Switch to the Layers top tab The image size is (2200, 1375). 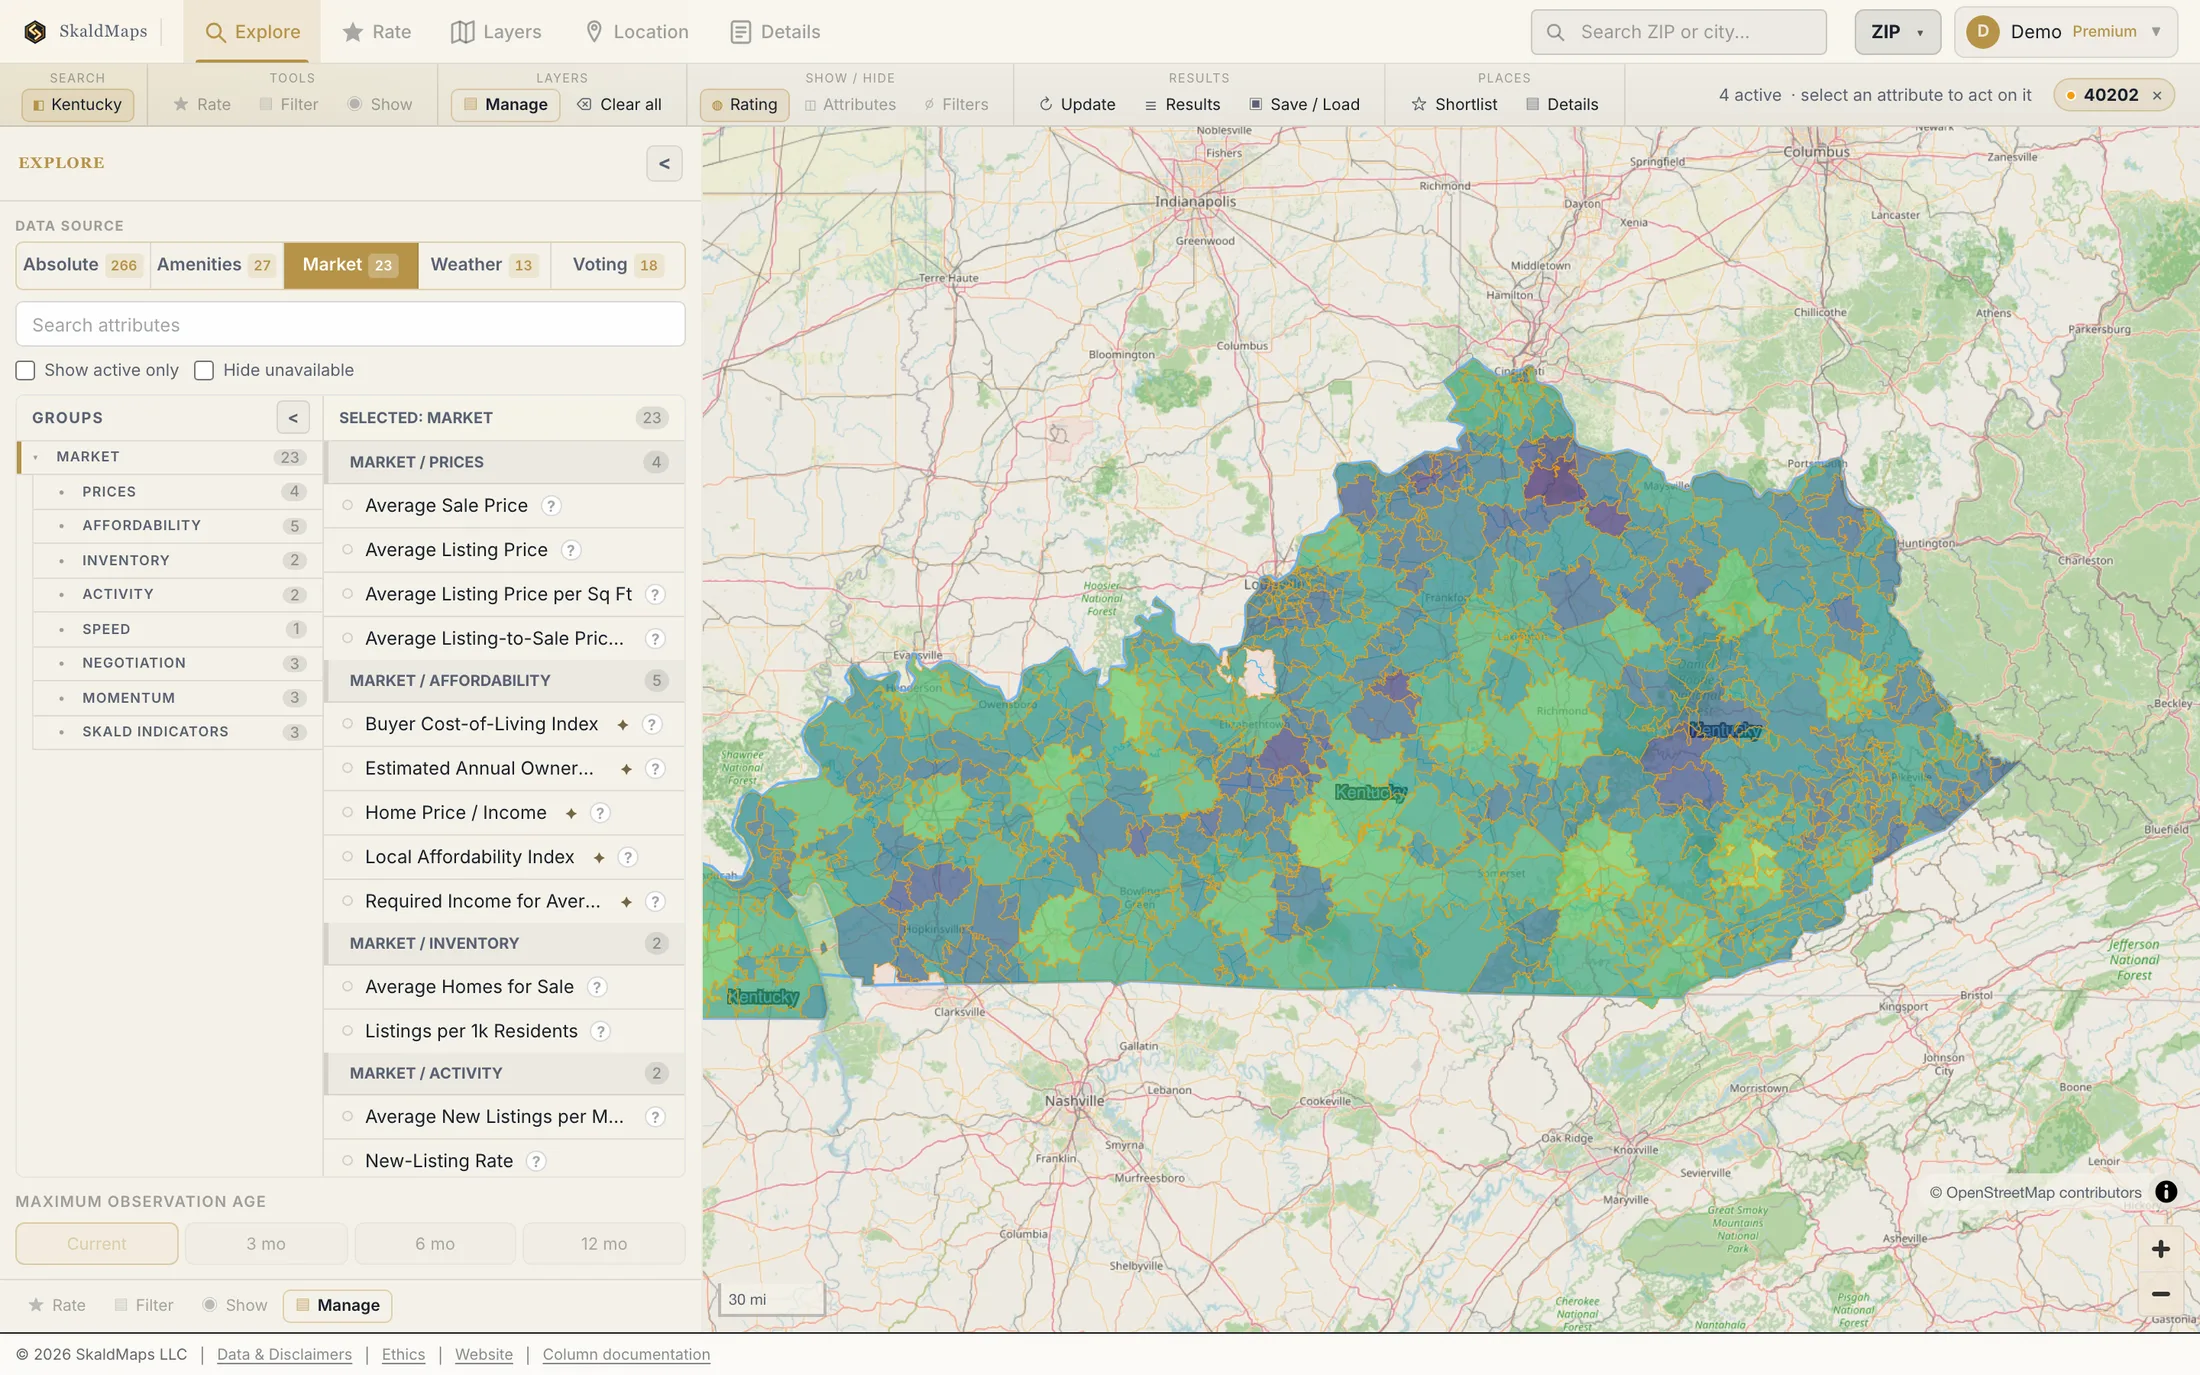(x=496, y=32)
